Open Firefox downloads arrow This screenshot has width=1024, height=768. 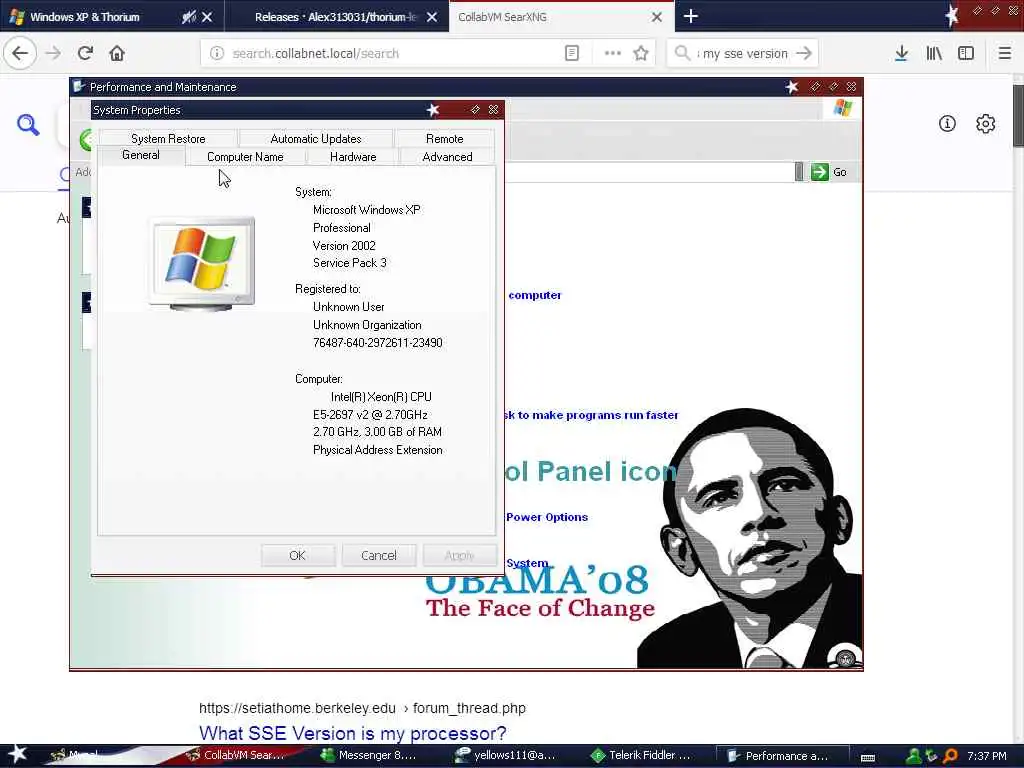tap(901, 53)
